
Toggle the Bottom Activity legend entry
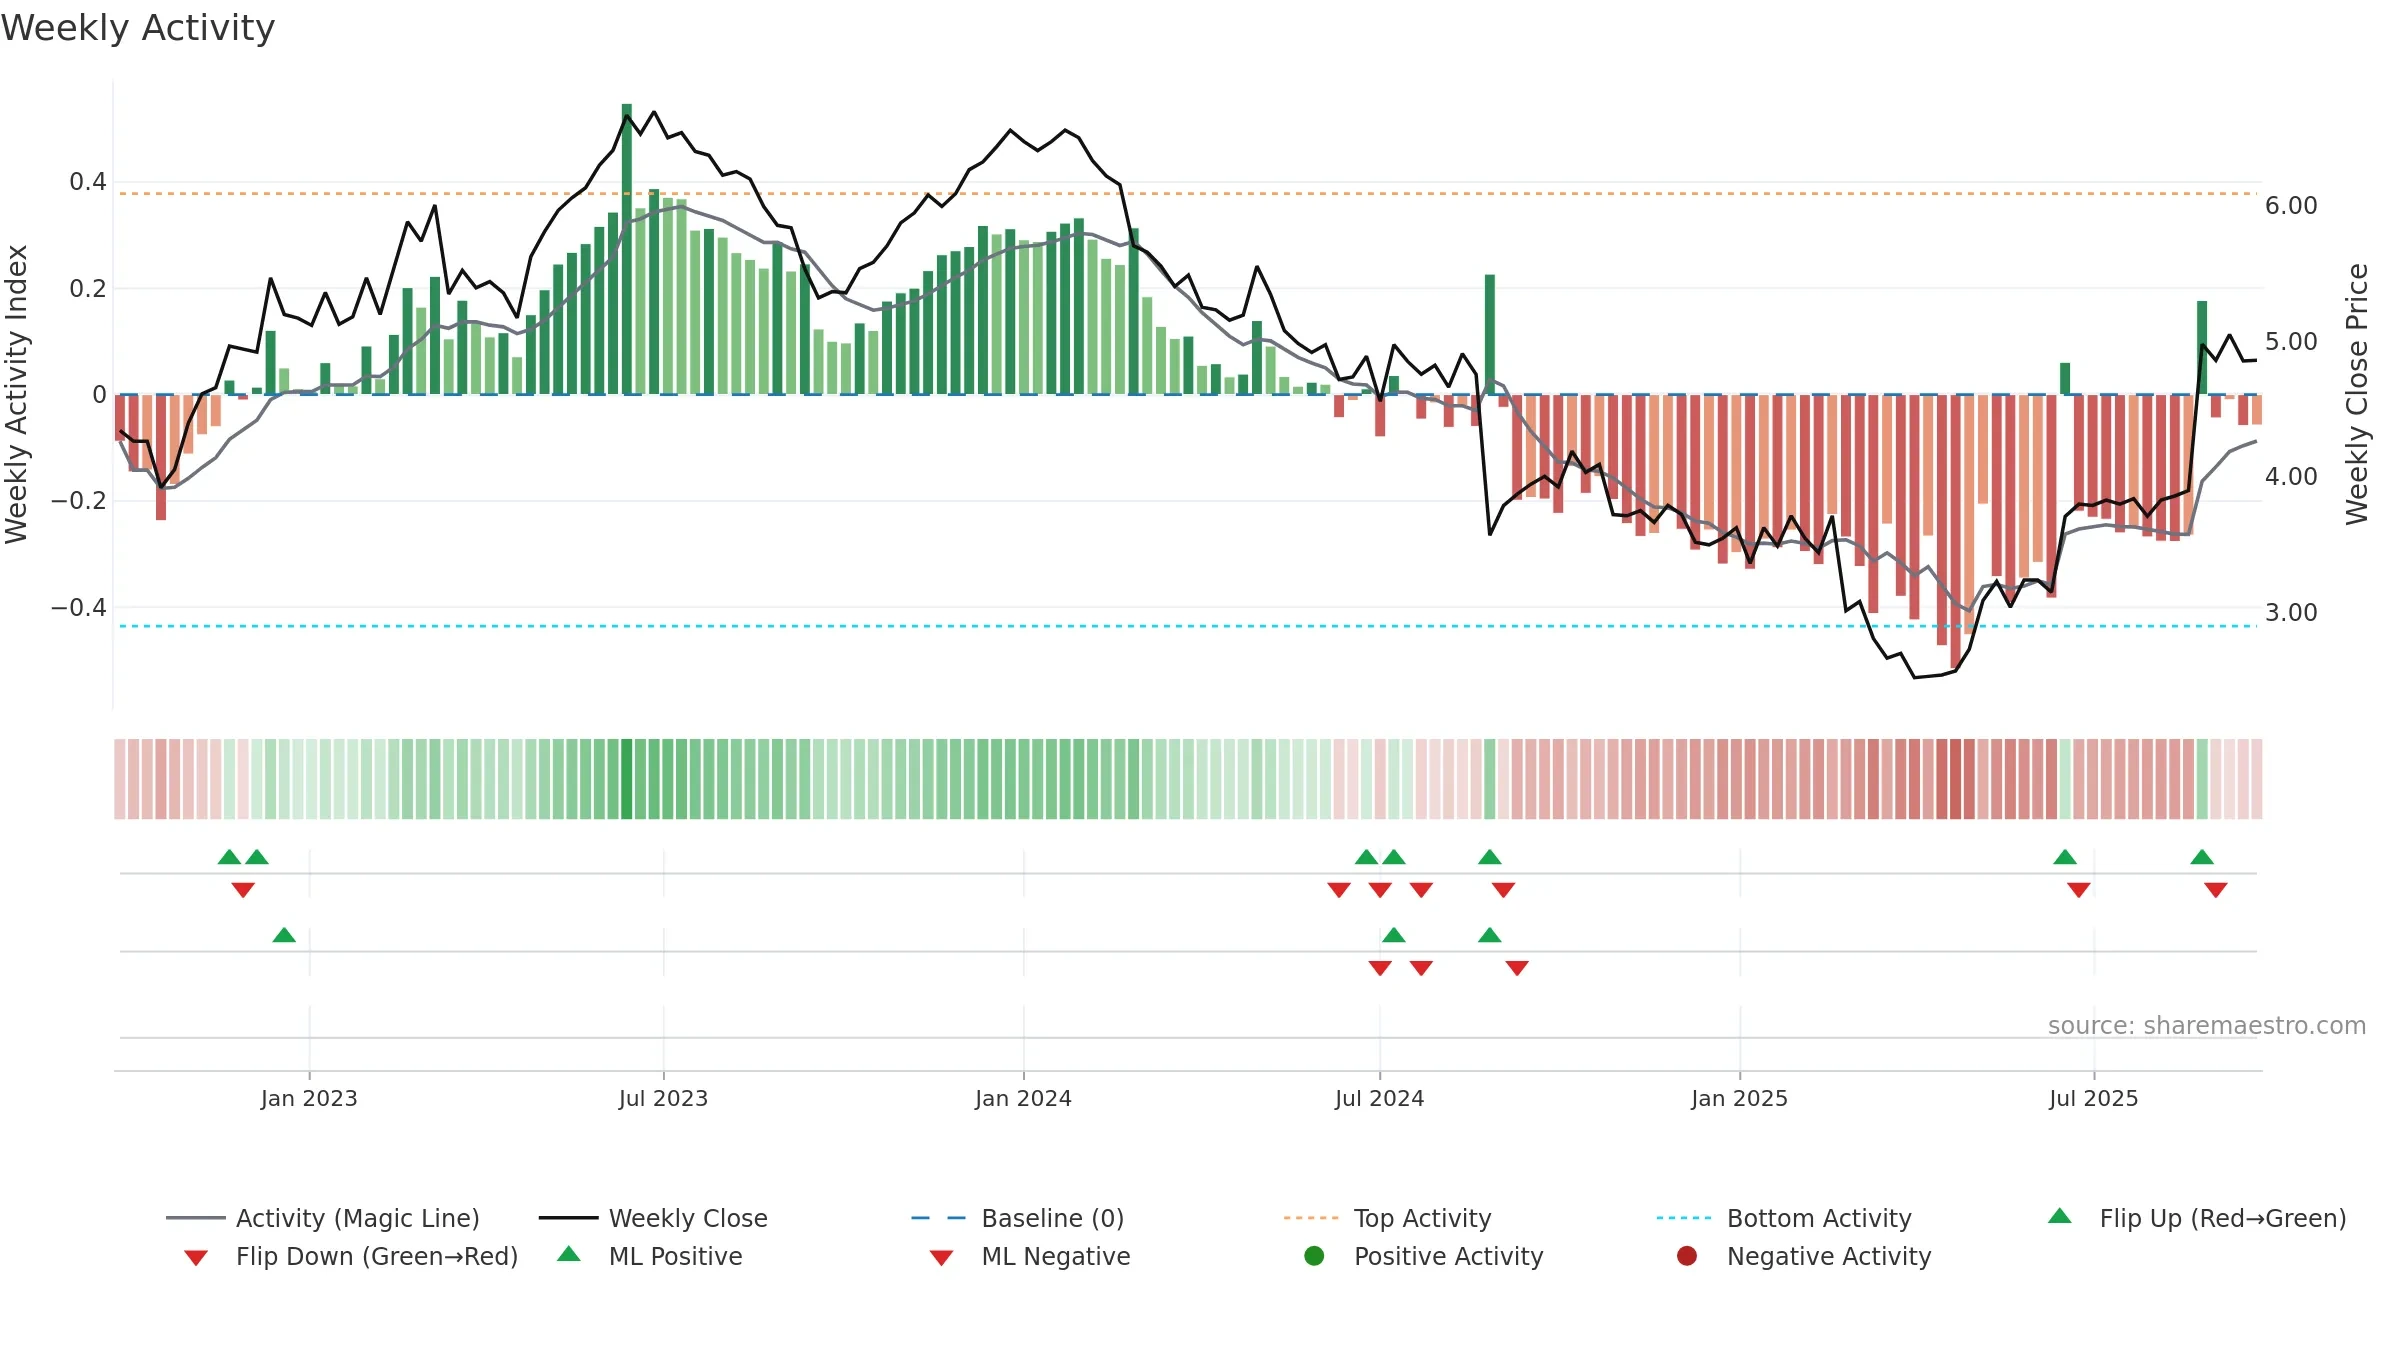click(1784, 1218)
